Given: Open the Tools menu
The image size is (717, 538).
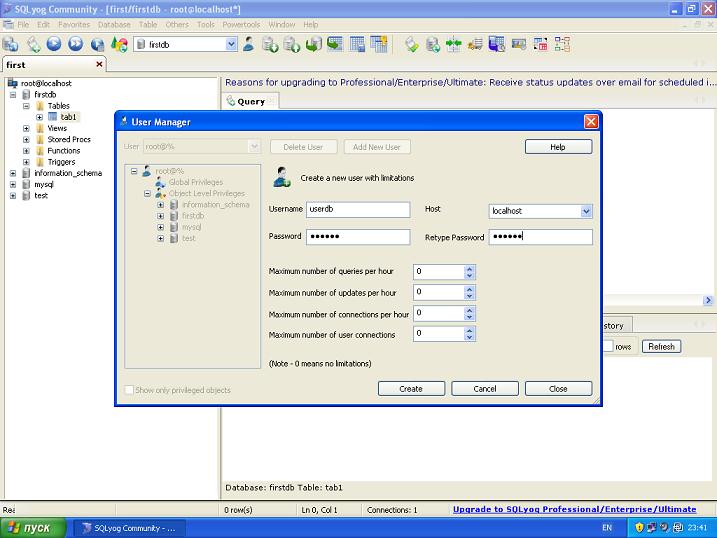Looking at the screenshot, I should (x=205, y=25).
